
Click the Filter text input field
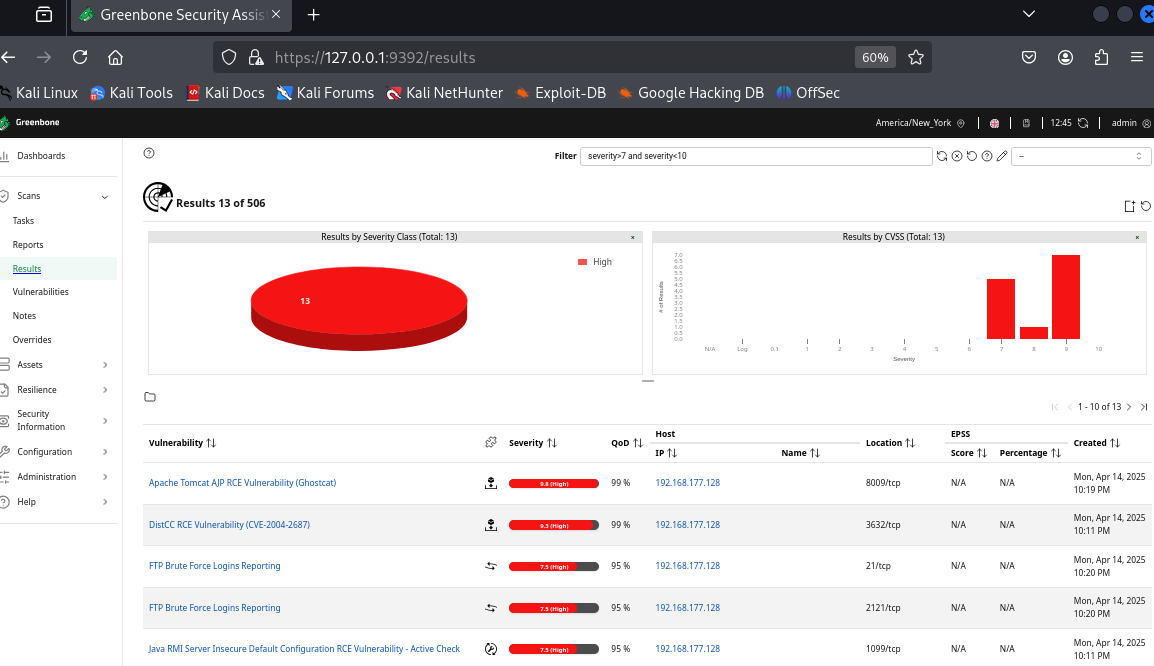point(755,156)
